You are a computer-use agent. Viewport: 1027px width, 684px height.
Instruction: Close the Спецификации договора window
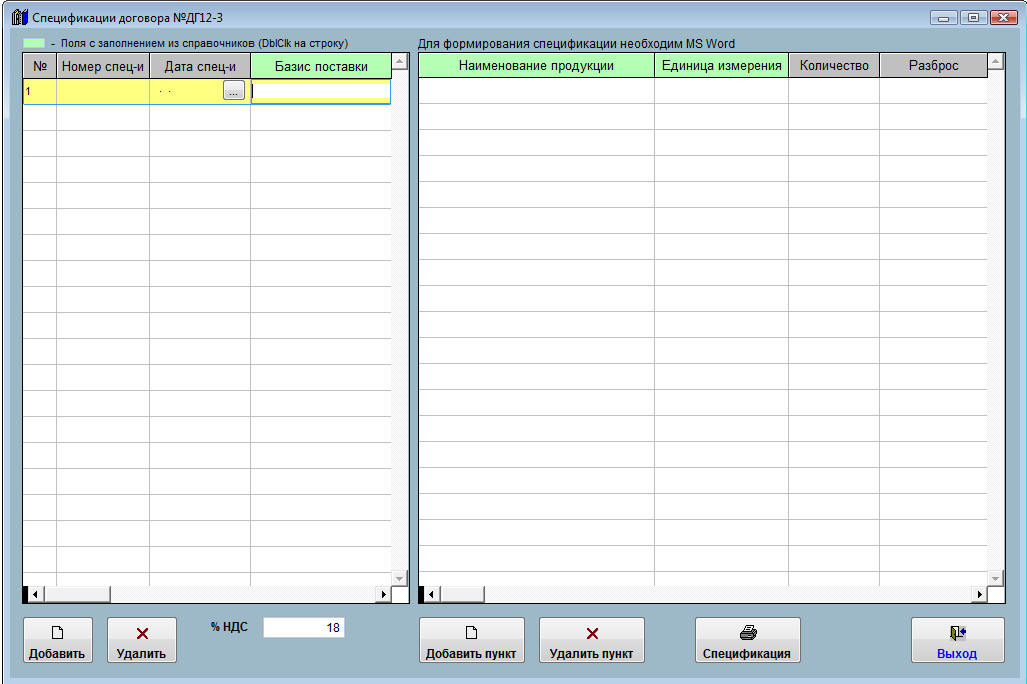1003,18
